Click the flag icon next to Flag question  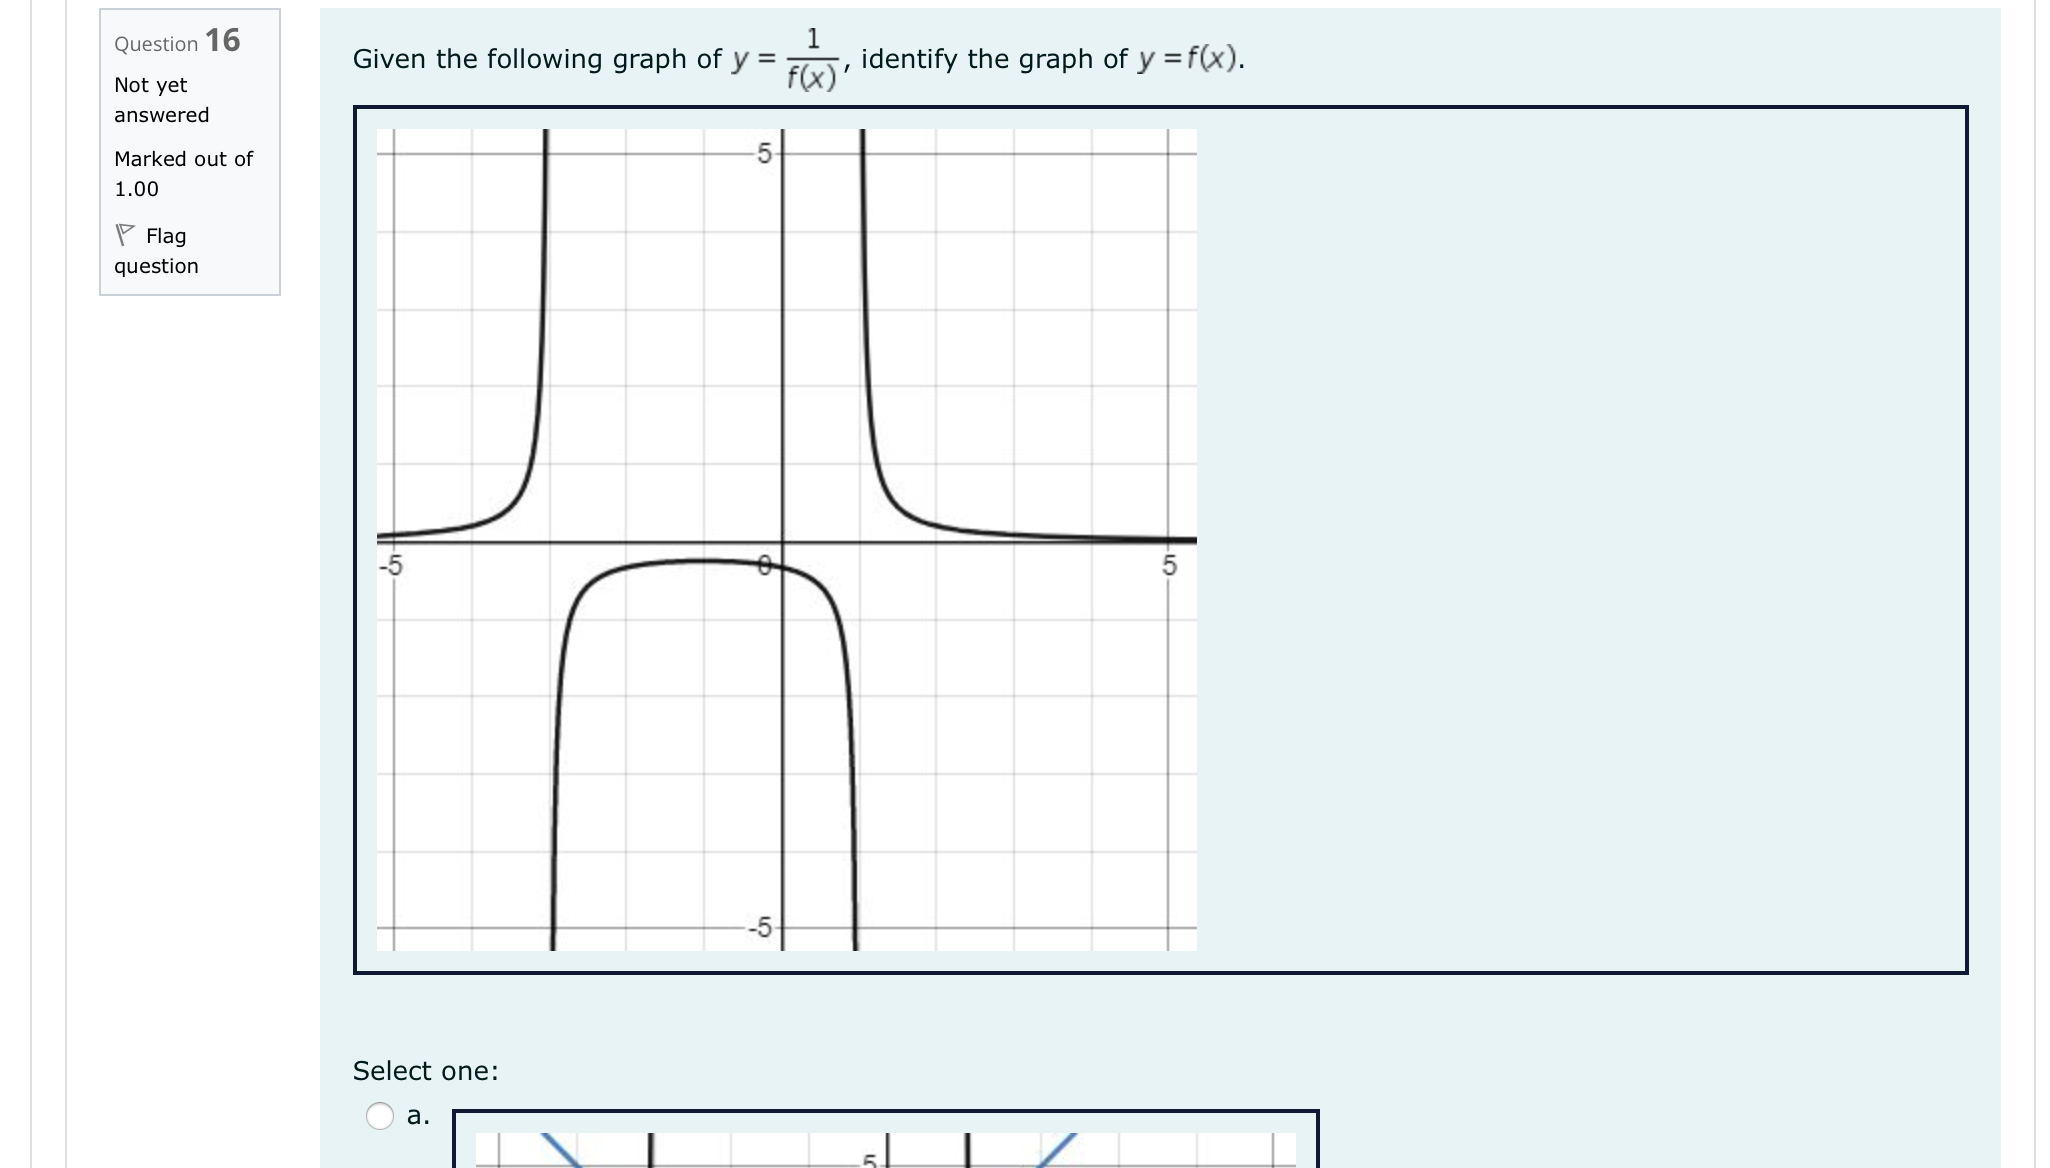click(x=126, y=234)
